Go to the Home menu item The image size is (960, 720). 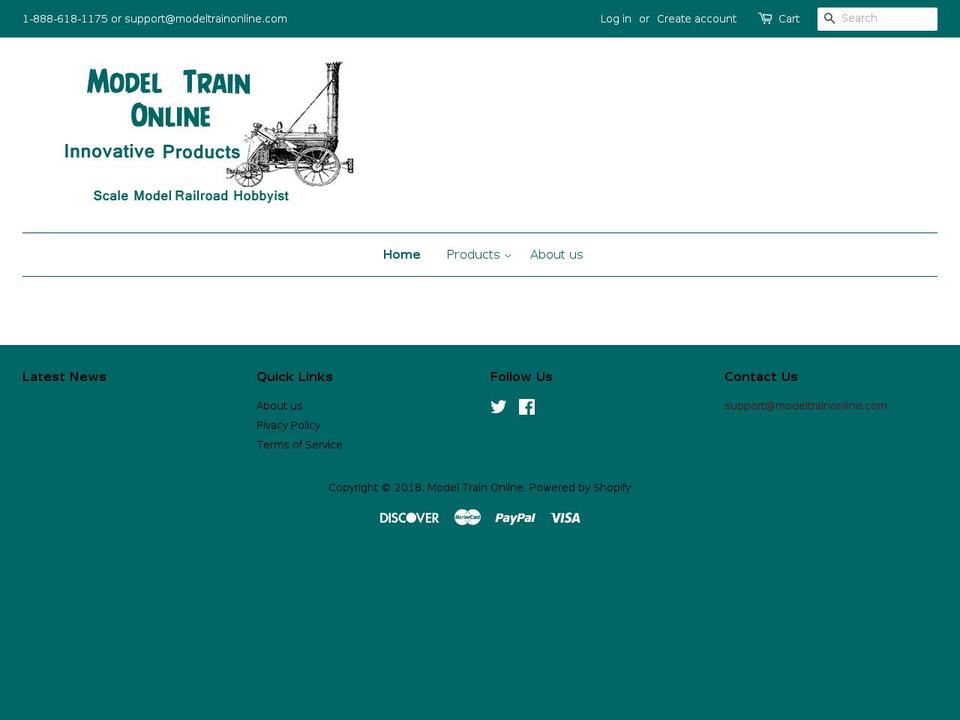tap(402, 255)
